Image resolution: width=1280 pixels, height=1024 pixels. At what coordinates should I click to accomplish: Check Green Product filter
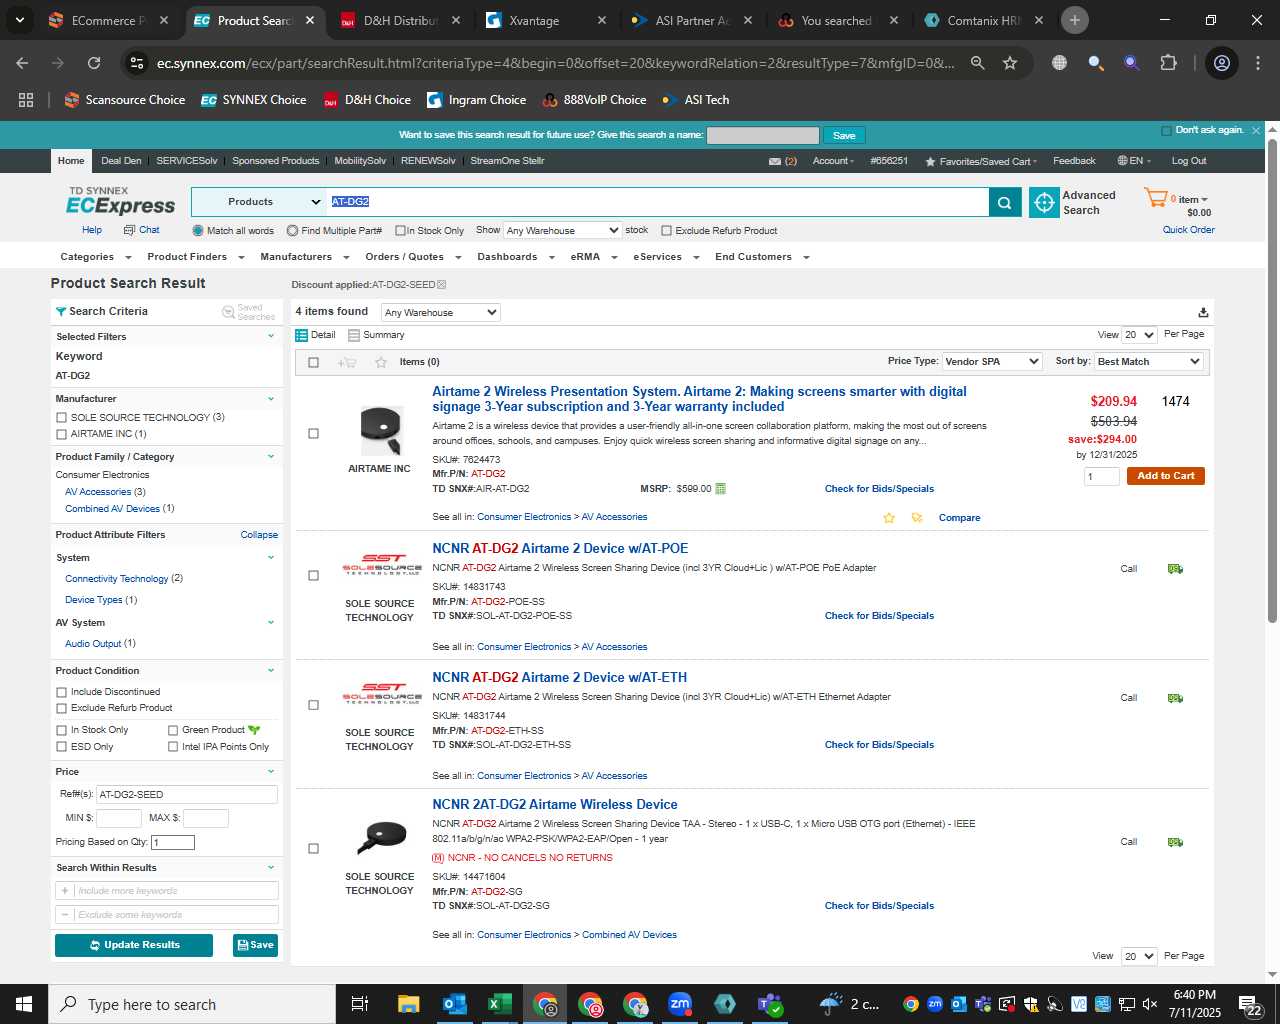click(173, 730)
